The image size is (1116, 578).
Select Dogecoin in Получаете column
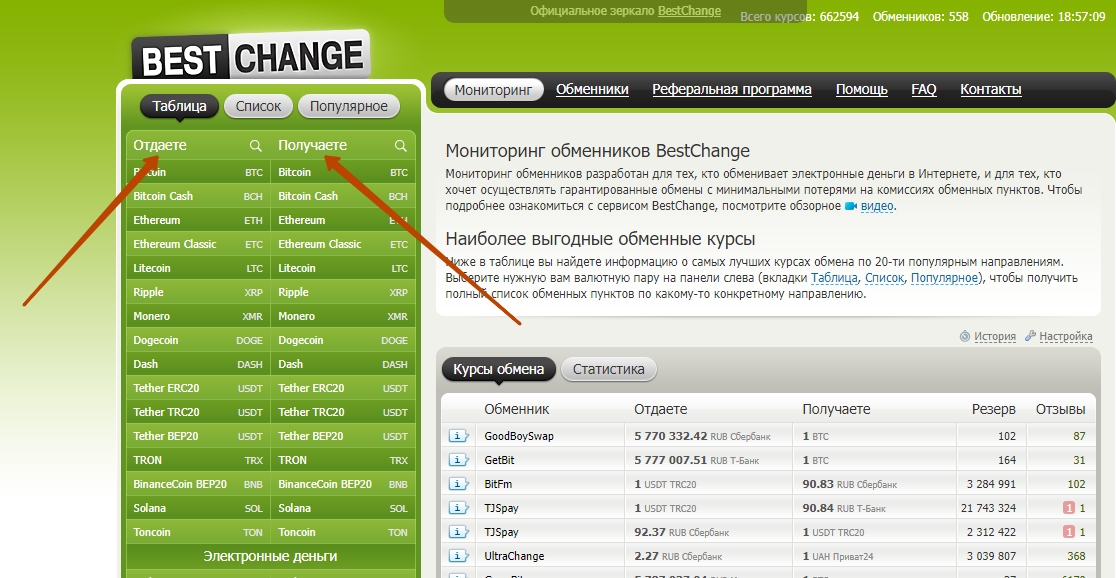[343, 340]
